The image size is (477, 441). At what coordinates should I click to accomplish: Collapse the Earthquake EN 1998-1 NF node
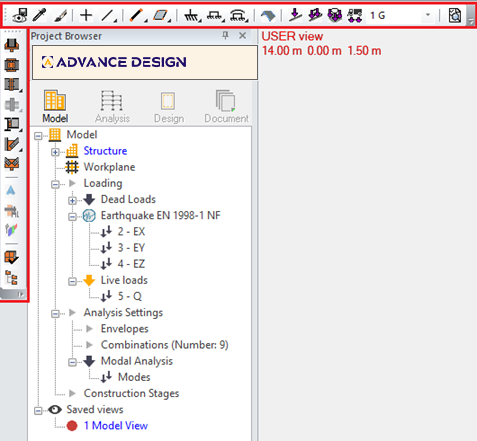72,217
